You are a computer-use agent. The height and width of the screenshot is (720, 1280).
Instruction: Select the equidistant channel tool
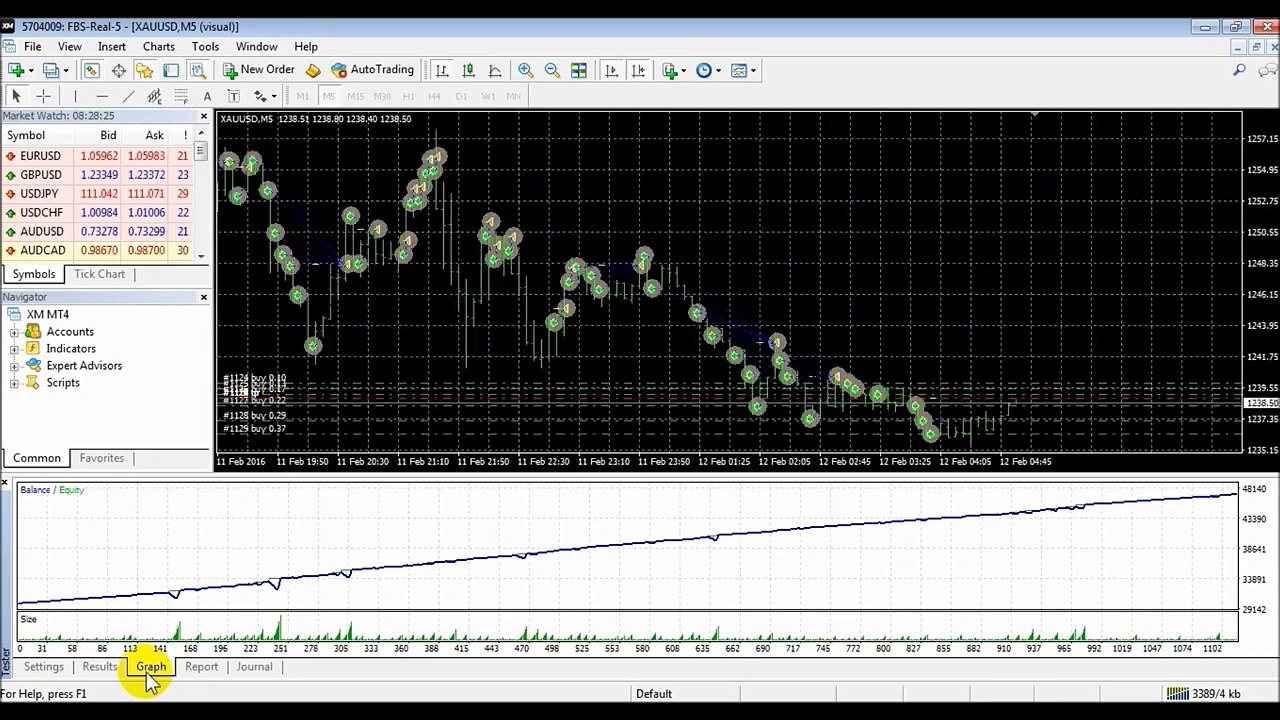[x=154, y=96]
